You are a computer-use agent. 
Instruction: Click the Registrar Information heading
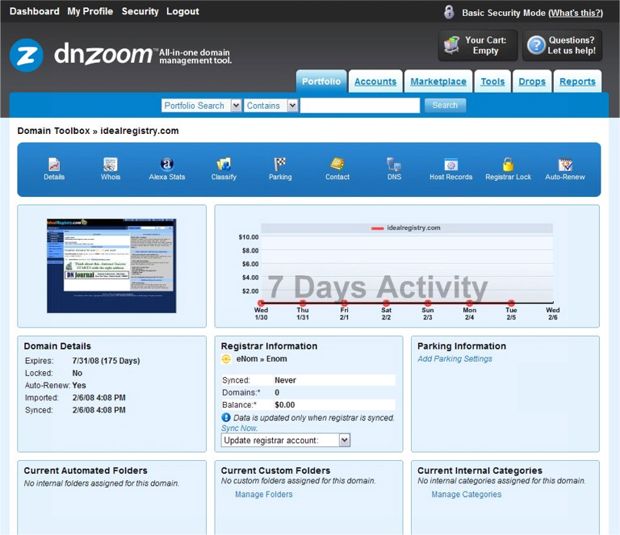[x=269, y=346]
